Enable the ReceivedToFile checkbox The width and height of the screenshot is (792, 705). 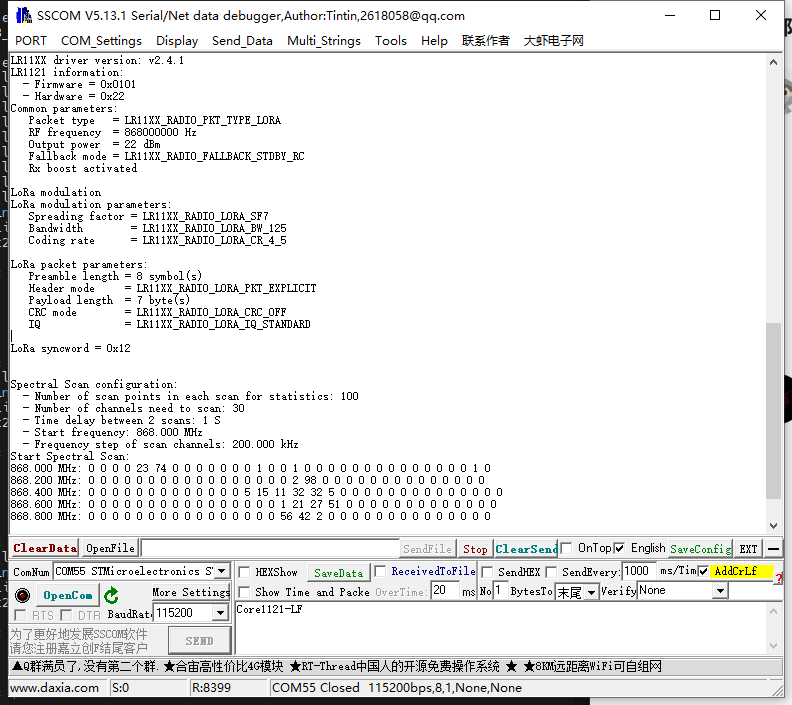[x=380, y=571]
